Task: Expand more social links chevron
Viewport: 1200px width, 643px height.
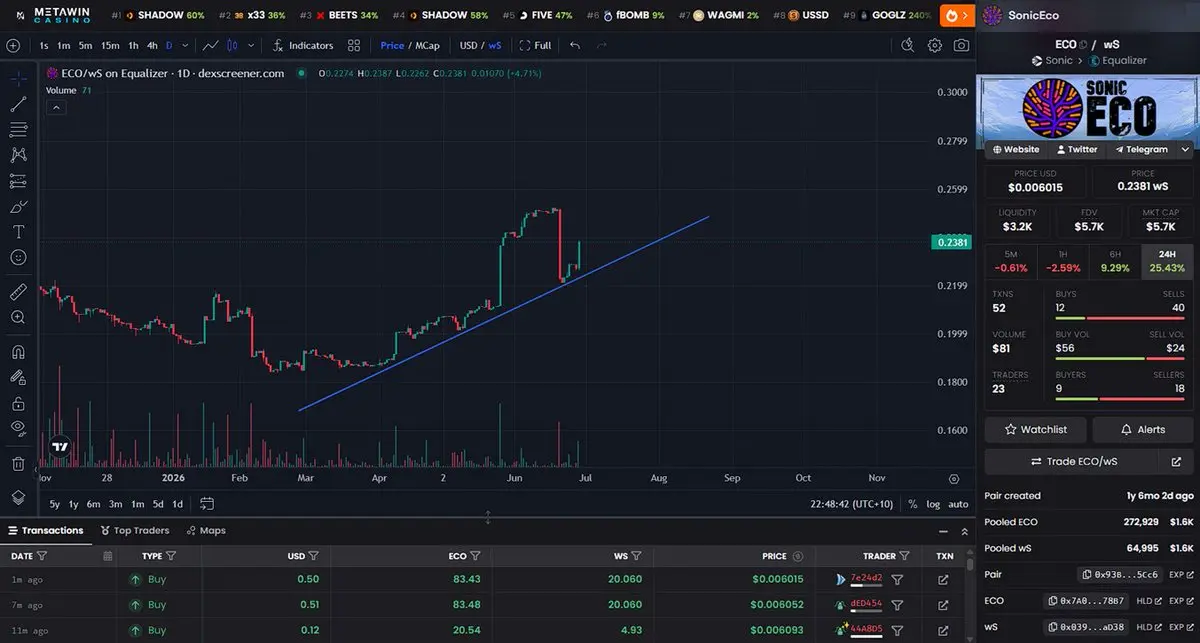Action: [1186, 149]
